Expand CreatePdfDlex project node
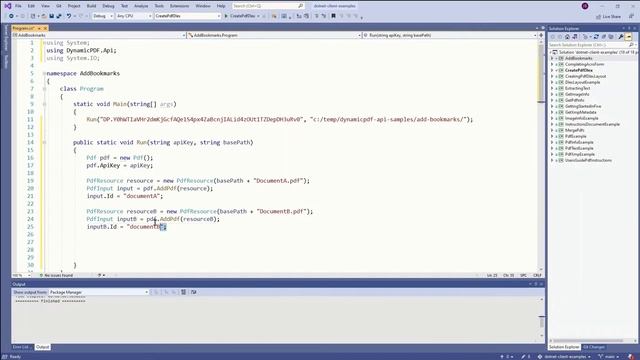 point(552,70)
